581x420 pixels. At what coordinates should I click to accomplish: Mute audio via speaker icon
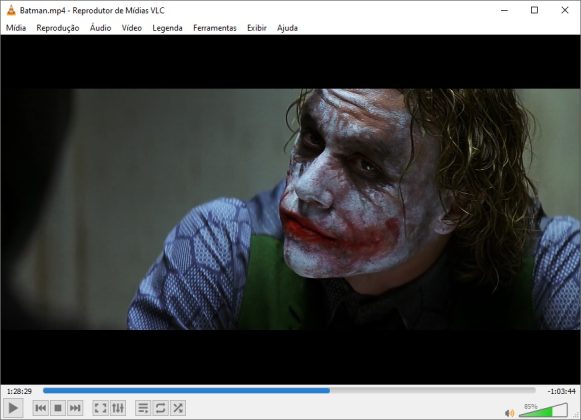(x=510, y=413)
